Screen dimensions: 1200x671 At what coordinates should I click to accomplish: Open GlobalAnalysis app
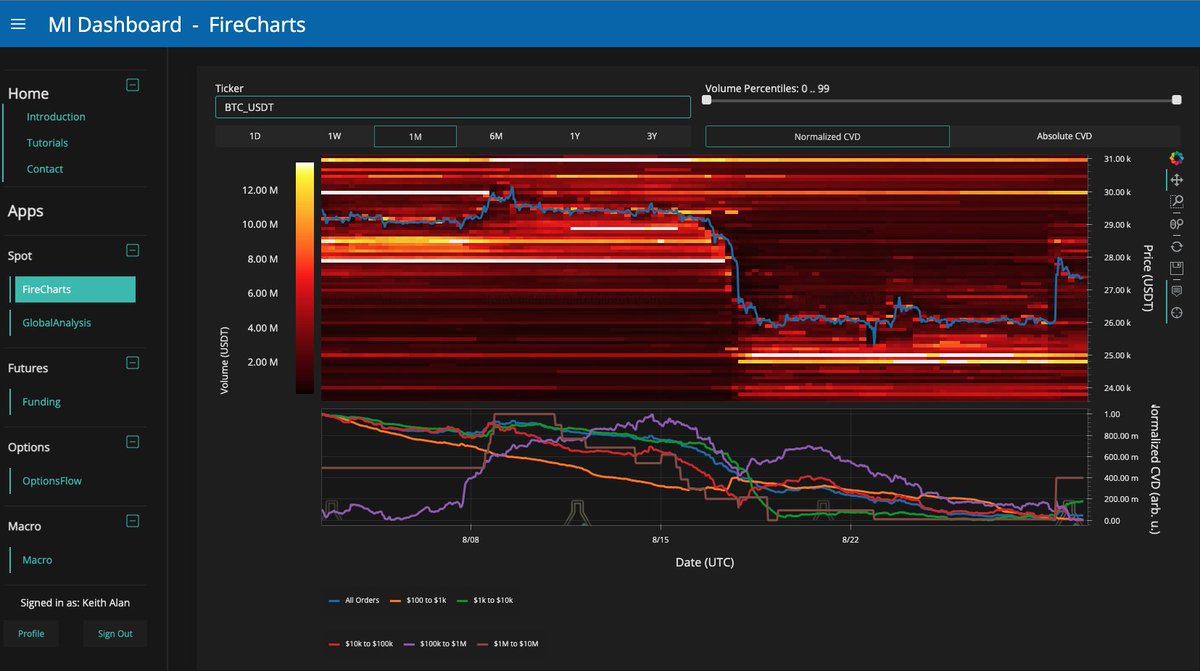56,323
